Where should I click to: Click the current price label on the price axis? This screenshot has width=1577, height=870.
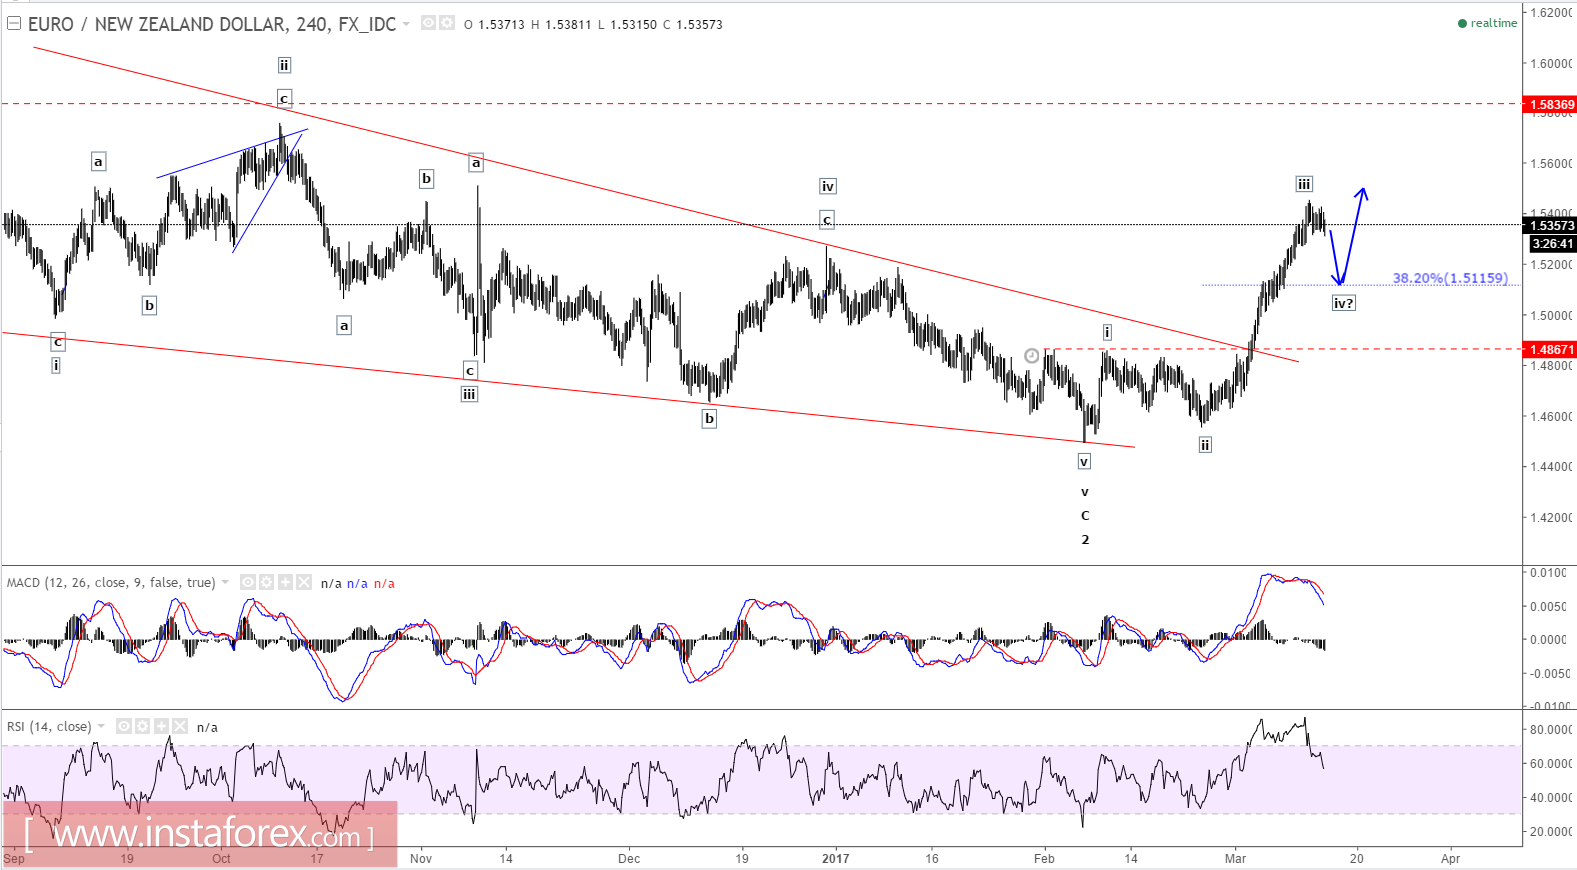tap(1552, 225)
